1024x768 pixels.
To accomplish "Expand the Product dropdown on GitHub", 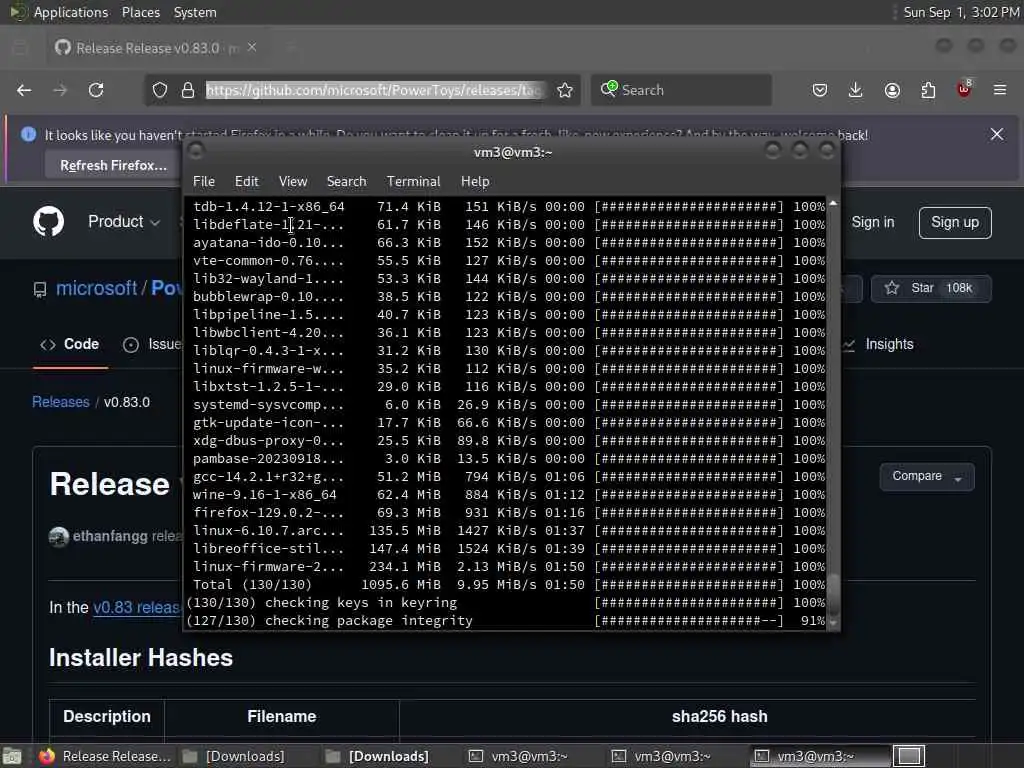I will point(123,222).
